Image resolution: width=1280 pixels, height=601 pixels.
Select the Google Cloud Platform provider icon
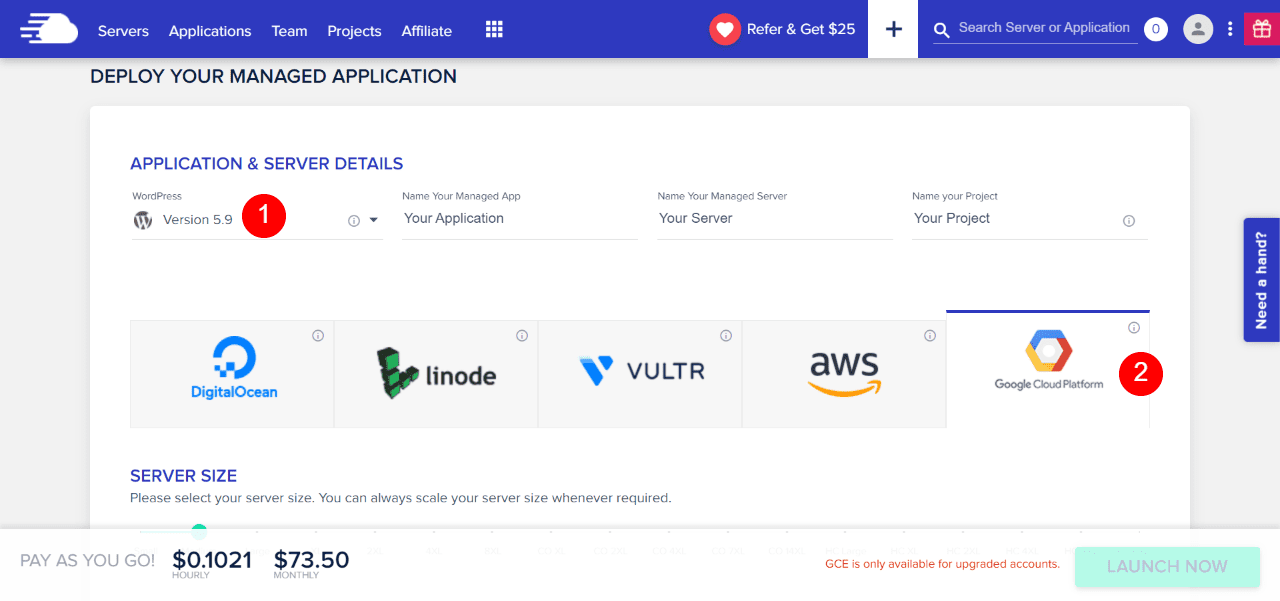click(x=1046, y=360)
